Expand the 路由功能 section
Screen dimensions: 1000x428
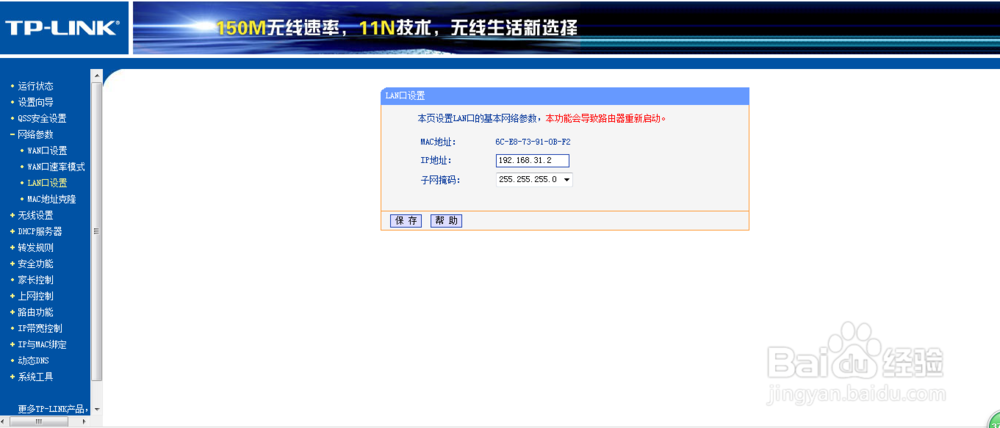click(35, 312)
